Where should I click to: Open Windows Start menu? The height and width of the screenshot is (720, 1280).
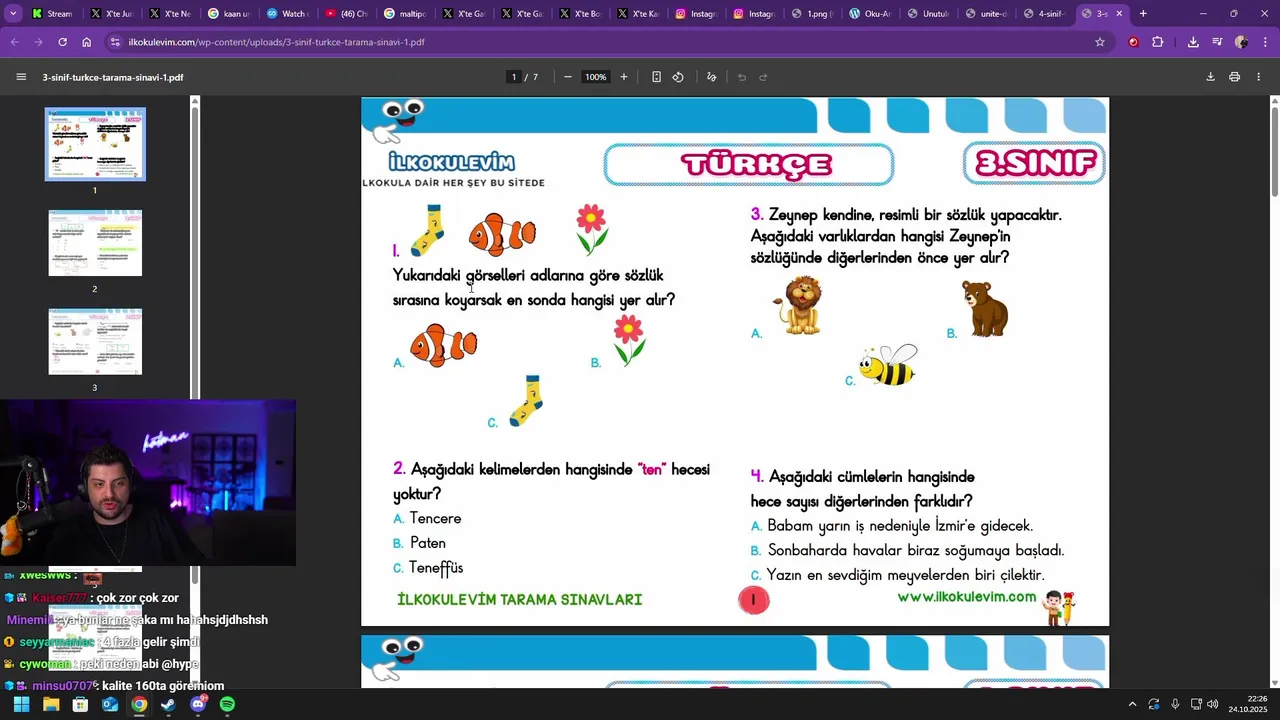coord(21,704)
